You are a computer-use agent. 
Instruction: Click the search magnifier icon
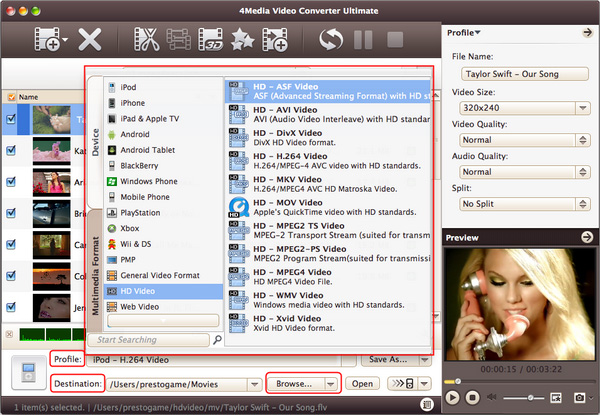coord(216,340)
